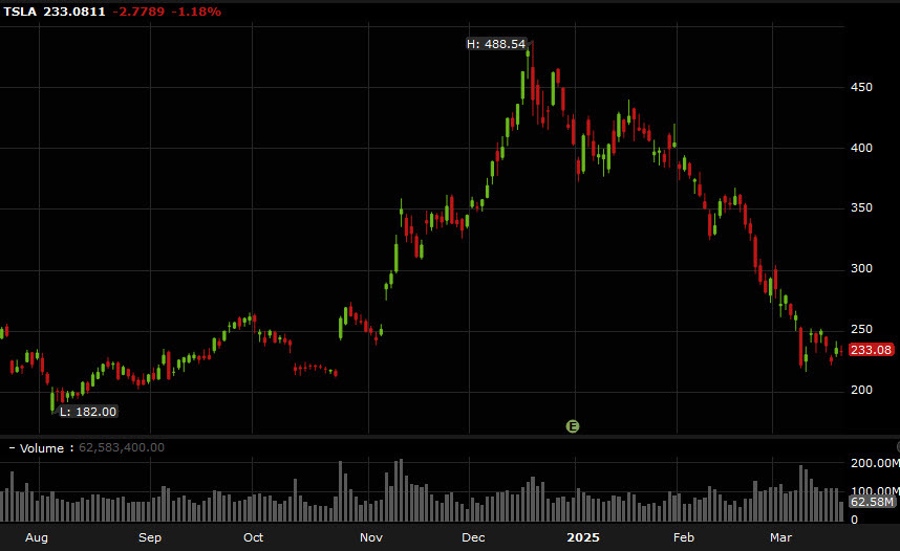Click the 62.58M volume tag
The height and width of the screenshot is (551, 900).
872,502
